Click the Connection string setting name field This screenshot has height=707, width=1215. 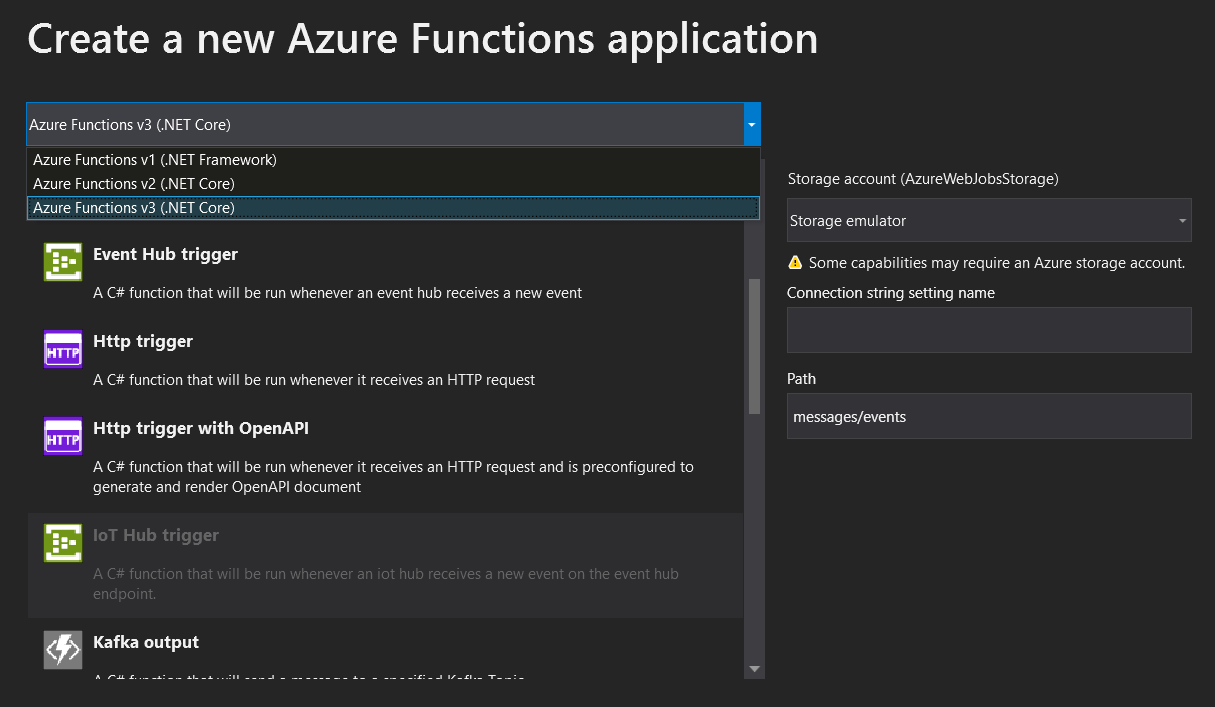989,330
